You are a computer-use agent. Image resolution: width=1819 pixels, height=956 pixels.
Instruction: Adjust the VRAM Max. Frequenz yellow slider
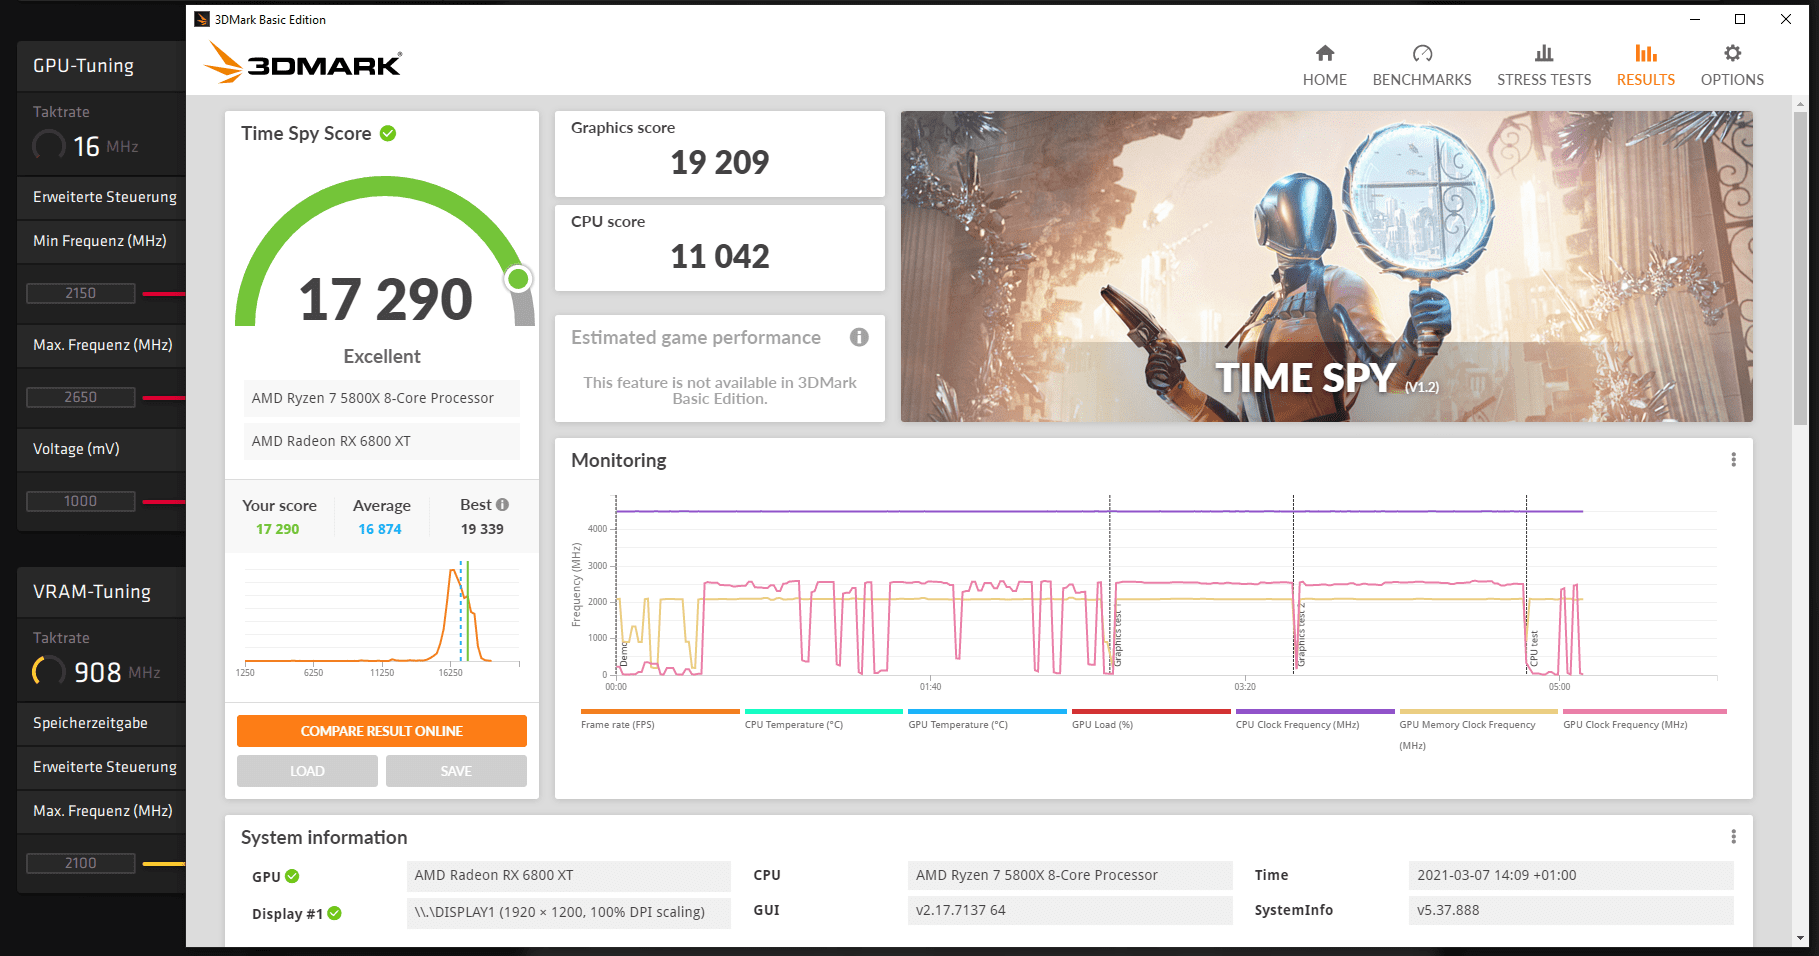(164, 863)
